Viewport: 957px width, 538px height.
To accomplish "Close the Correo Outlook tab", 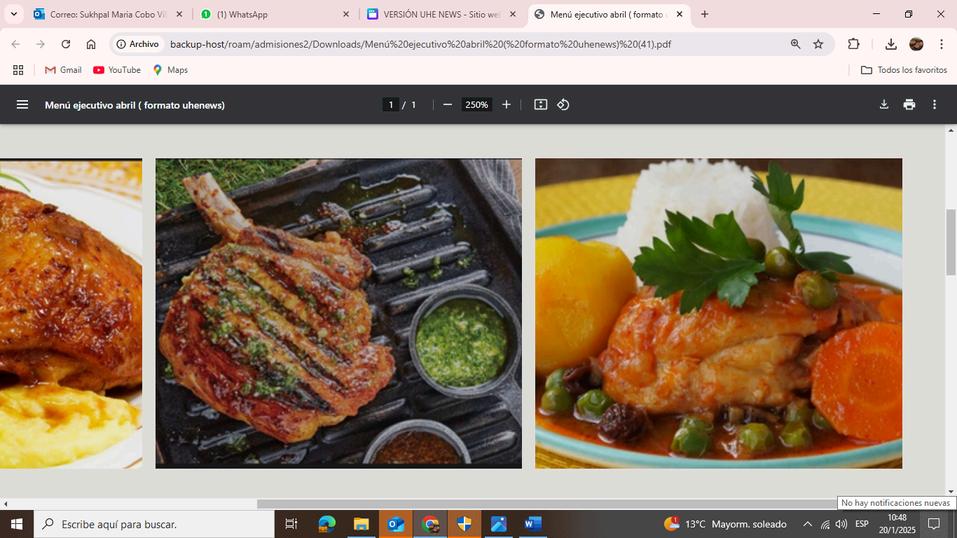I will (179, 14).
